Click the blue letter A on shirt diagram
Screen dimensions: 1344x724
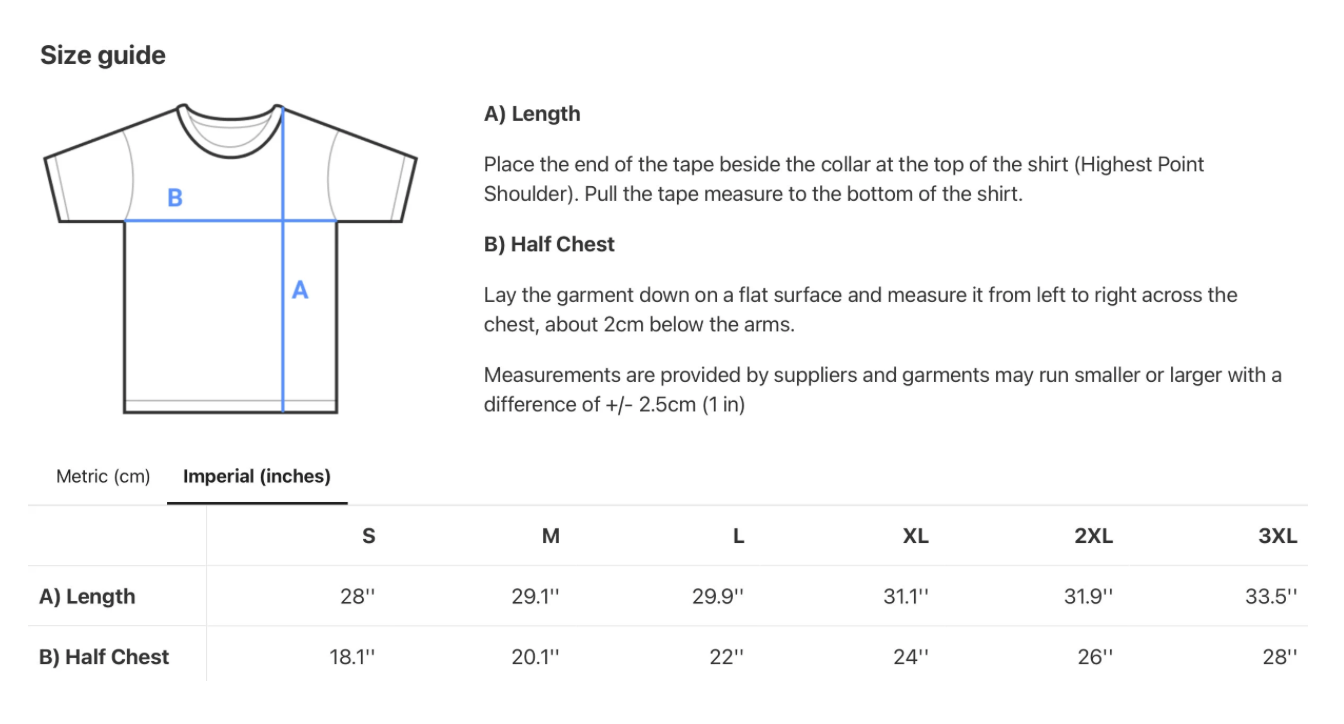point(299,291)
